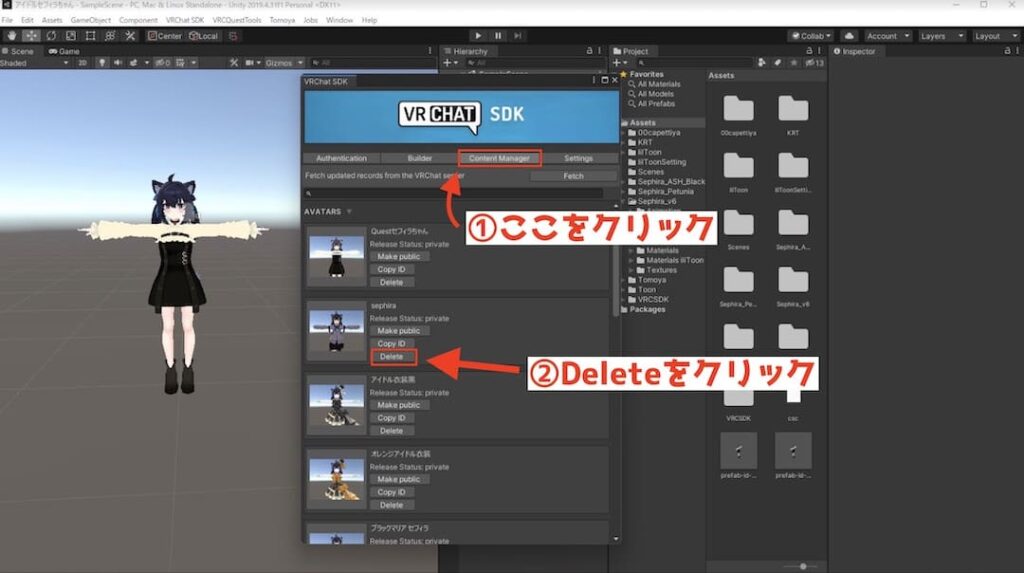Open the Shaded draw mode dropdown

pyautogui.click(x=35, y=63)
